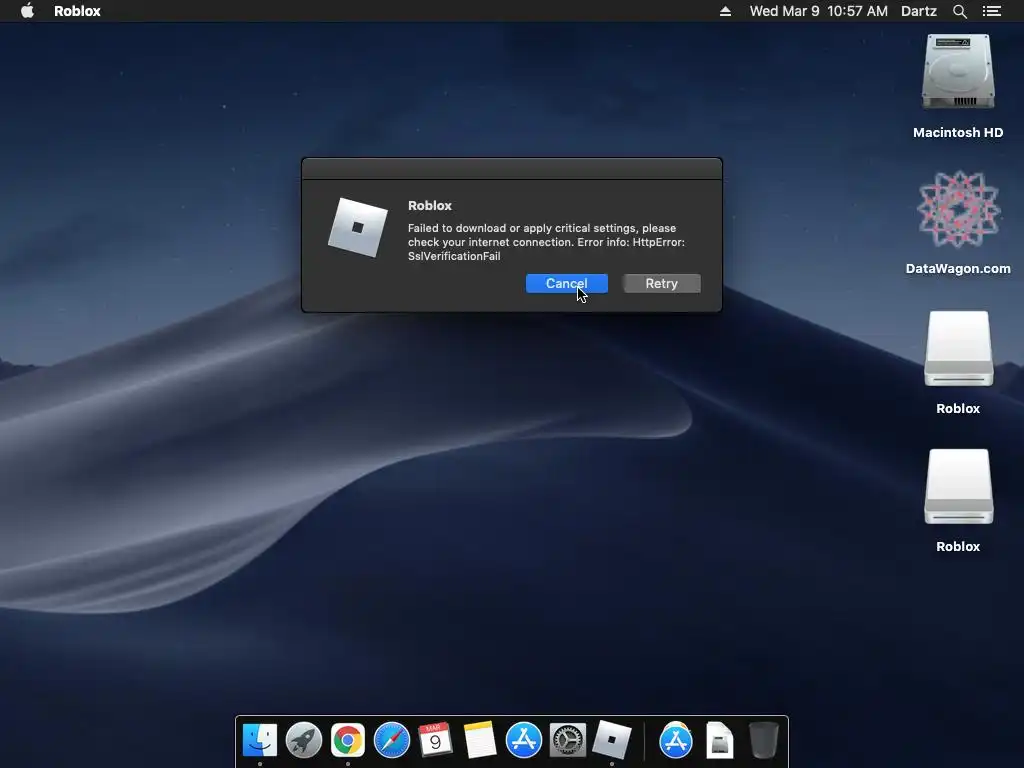
Task: Click the Roblox dialog title bar
Action: pyautogui.click(x=512, y=168)
